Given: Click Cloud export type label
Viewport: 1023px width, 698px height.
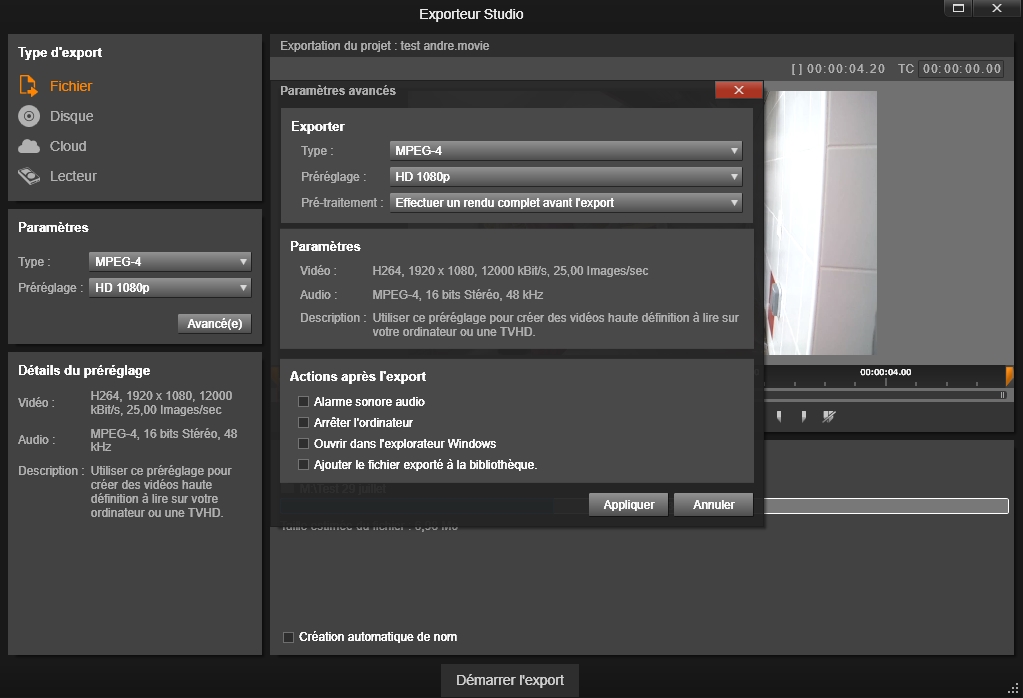Looking at the screenshot, I should [68, 146].
